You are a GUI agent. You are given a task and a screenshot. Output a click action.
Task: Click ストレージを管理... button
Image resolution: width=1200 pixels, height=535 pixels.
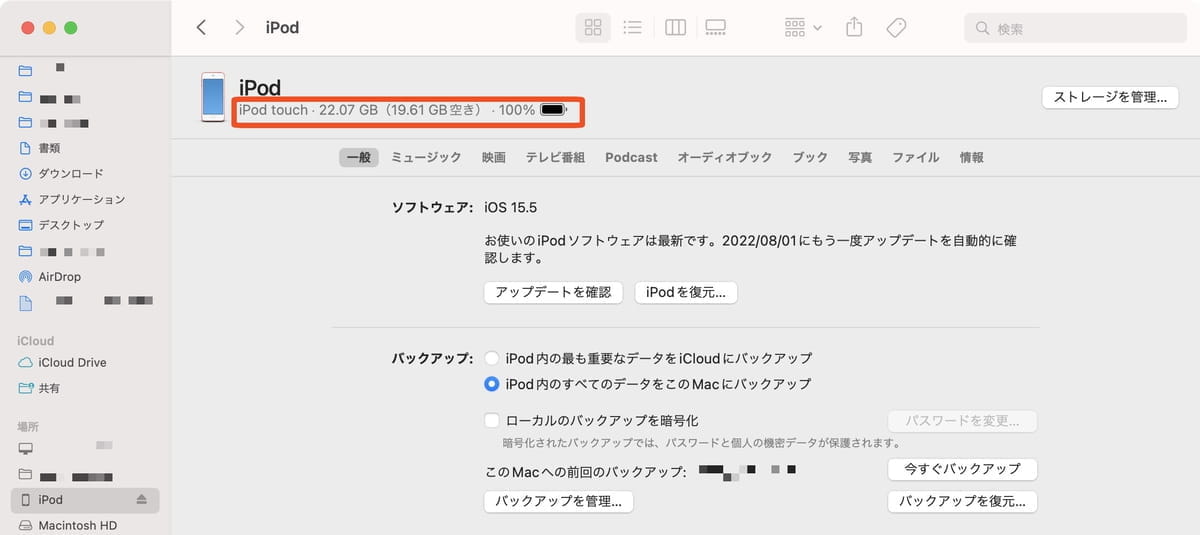pyautogui.click(x=1110, y=97)
